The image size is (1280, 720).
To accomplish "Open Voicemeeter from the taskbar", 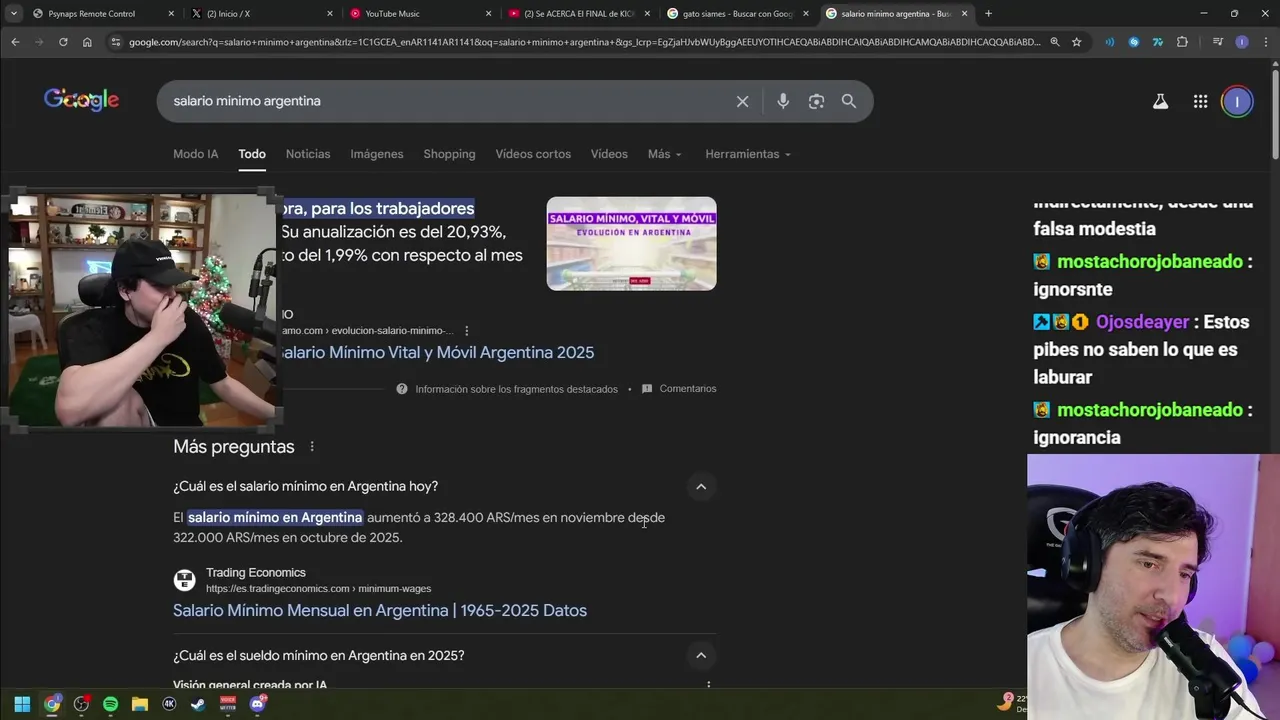I will 228,704.
